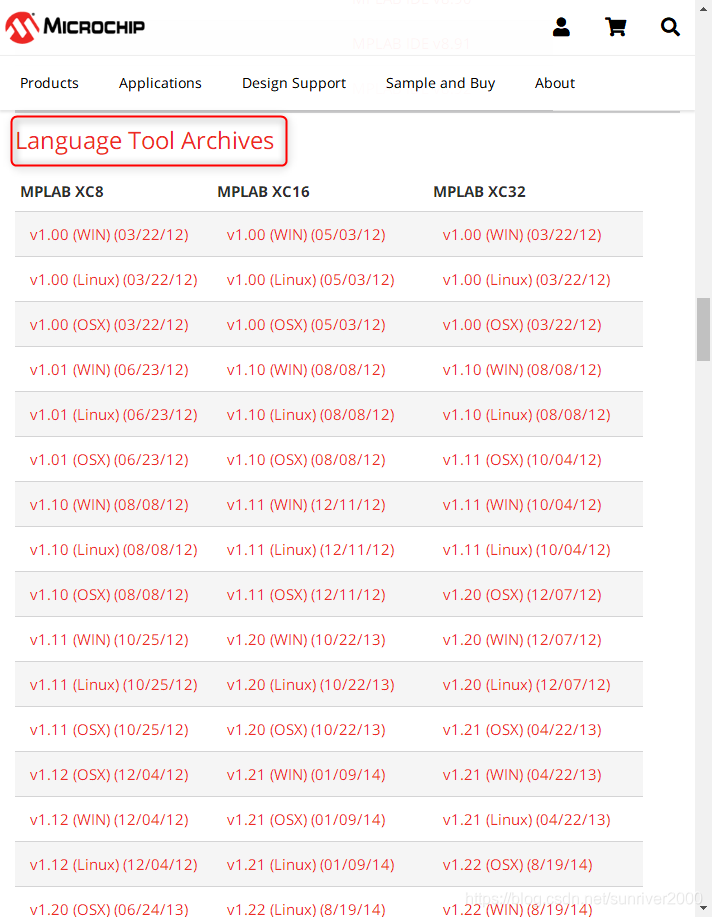Download XC8 v1.10 (Linux) (08/08/12)
712x917 pixels.
click(113, 550)
